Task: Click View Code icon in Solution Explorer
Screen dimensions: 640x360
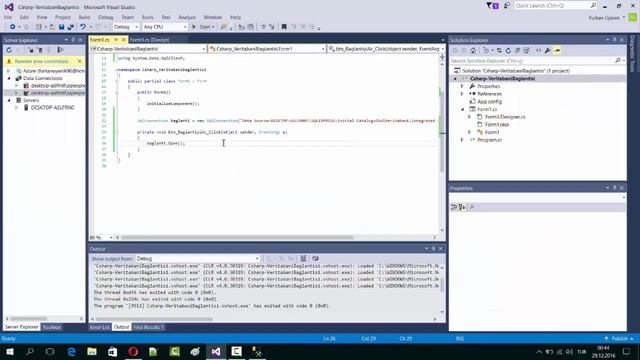Action: pos(538,51)
